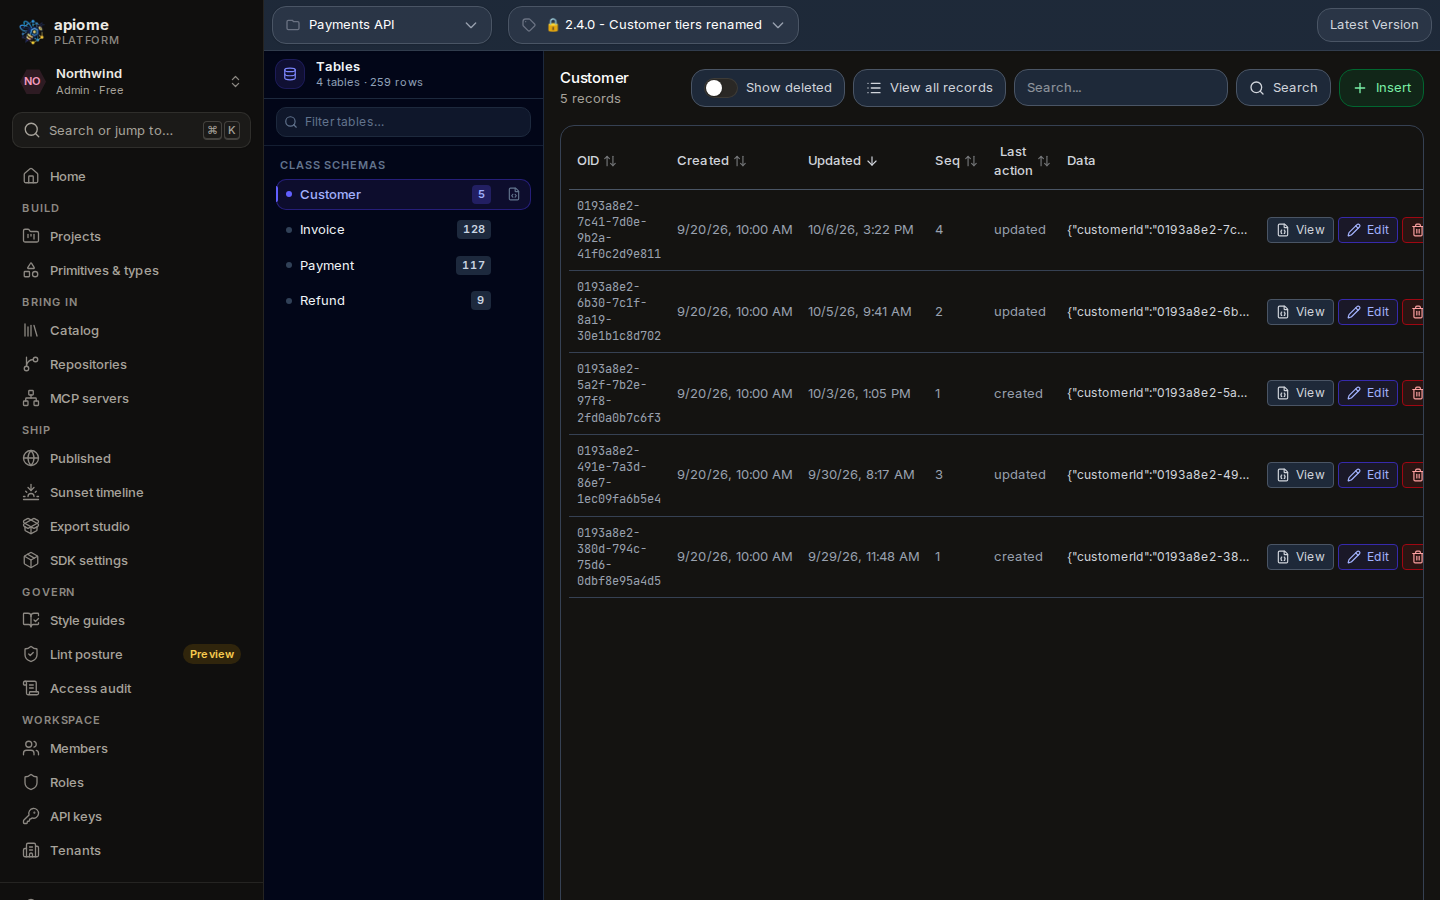The height and width of the screenshot is (900, 1440).
Task: Navigate to Catalog
Action: coord(131,331)
